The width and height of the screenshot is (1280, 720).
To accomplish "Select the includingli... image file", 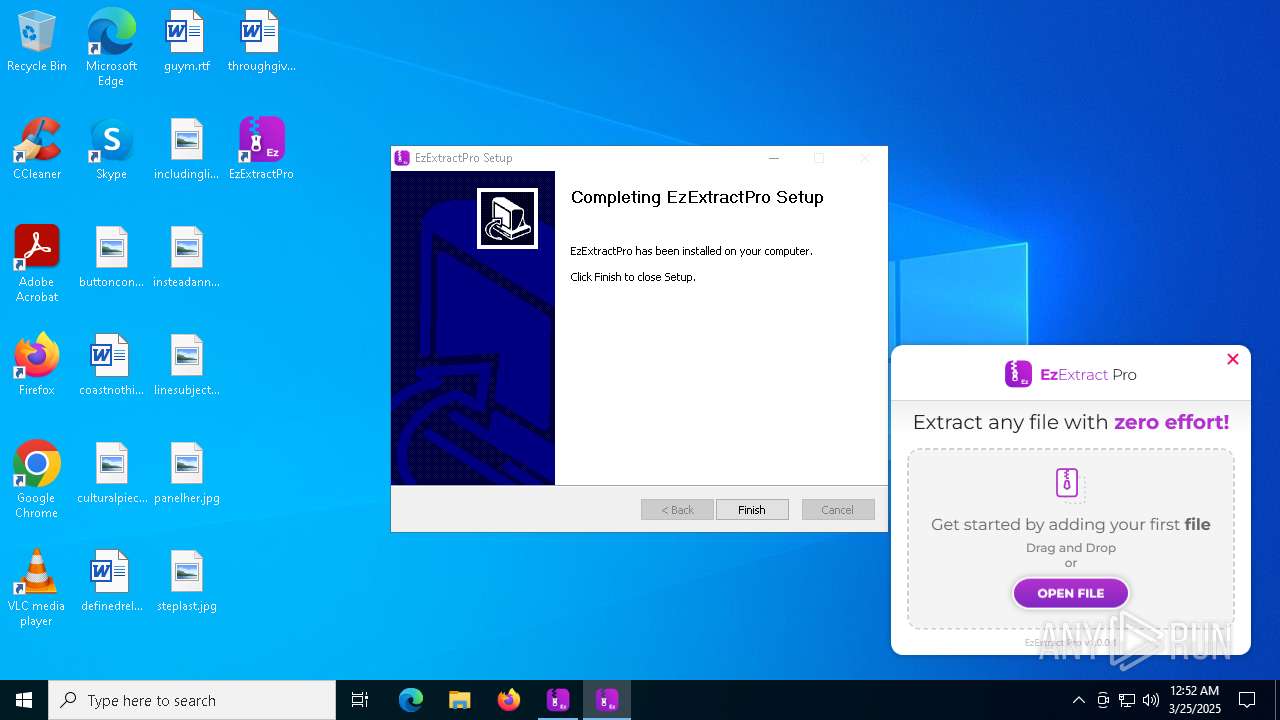I will [187, 150].
